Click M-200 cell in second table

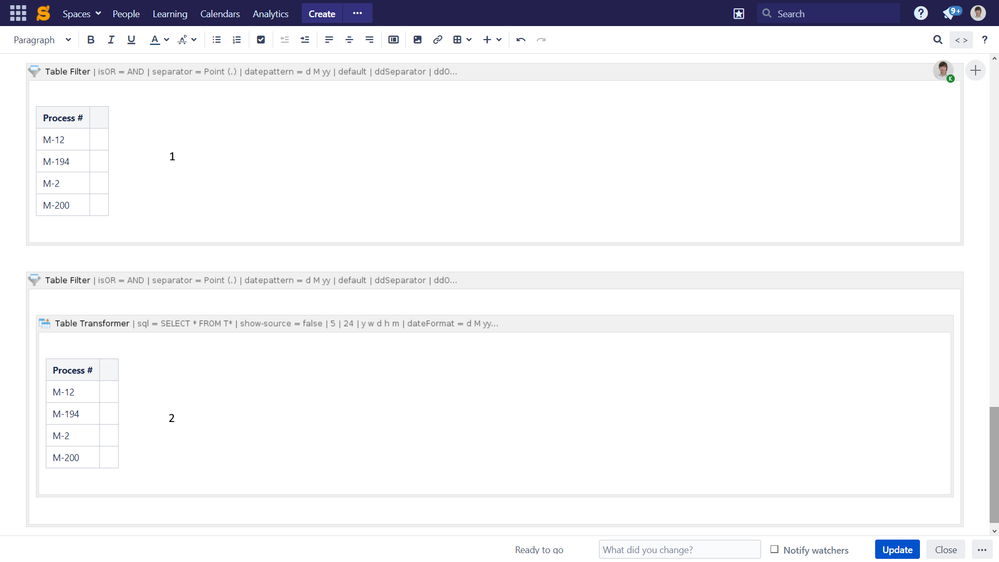click(73, 458)
